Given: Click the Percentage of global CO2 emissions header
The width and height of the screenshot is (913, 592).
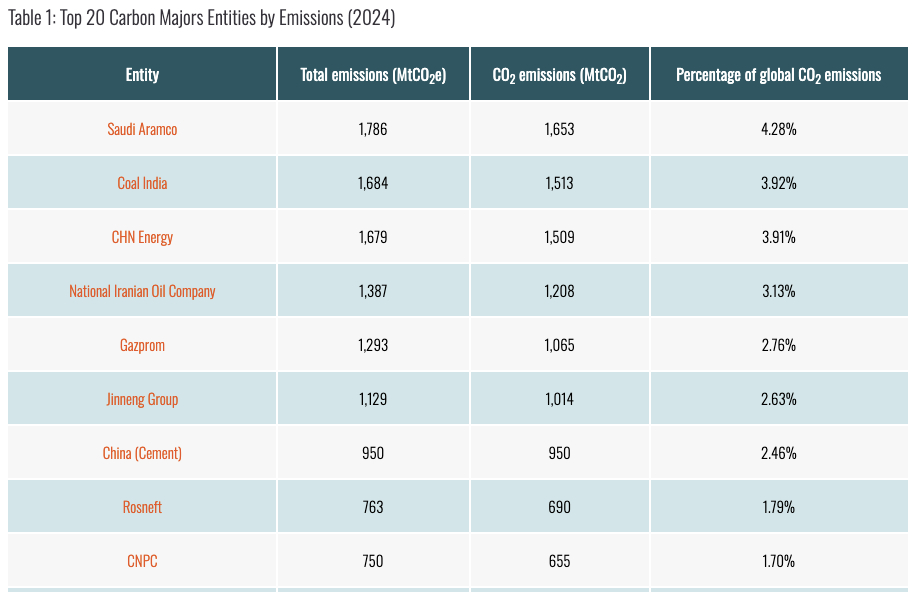Looking at the screenshot, I should [778, 75].
